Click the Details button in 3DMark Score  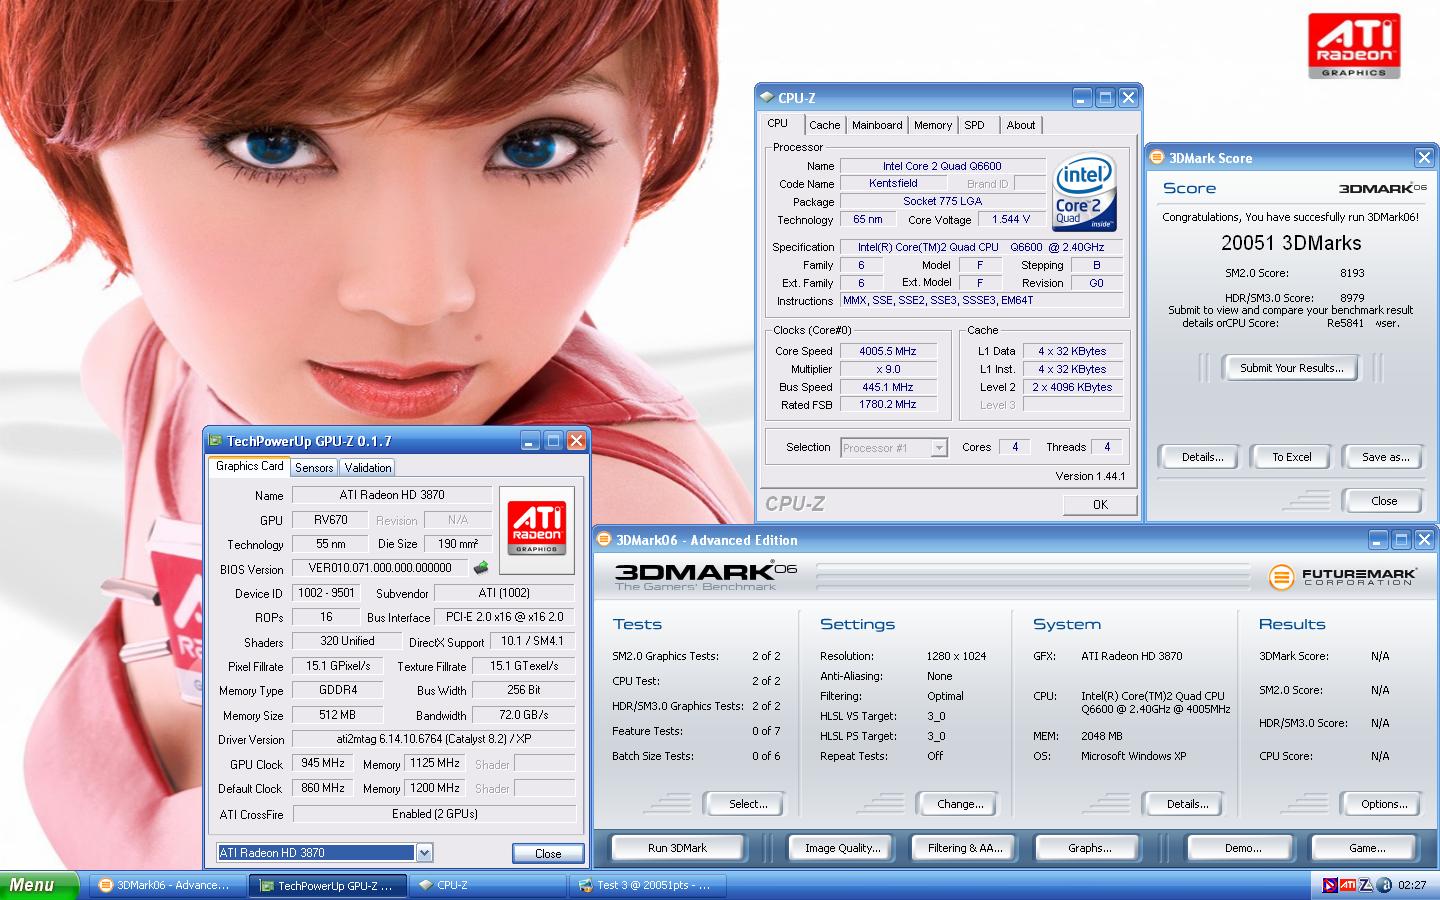click(1202, 457)
